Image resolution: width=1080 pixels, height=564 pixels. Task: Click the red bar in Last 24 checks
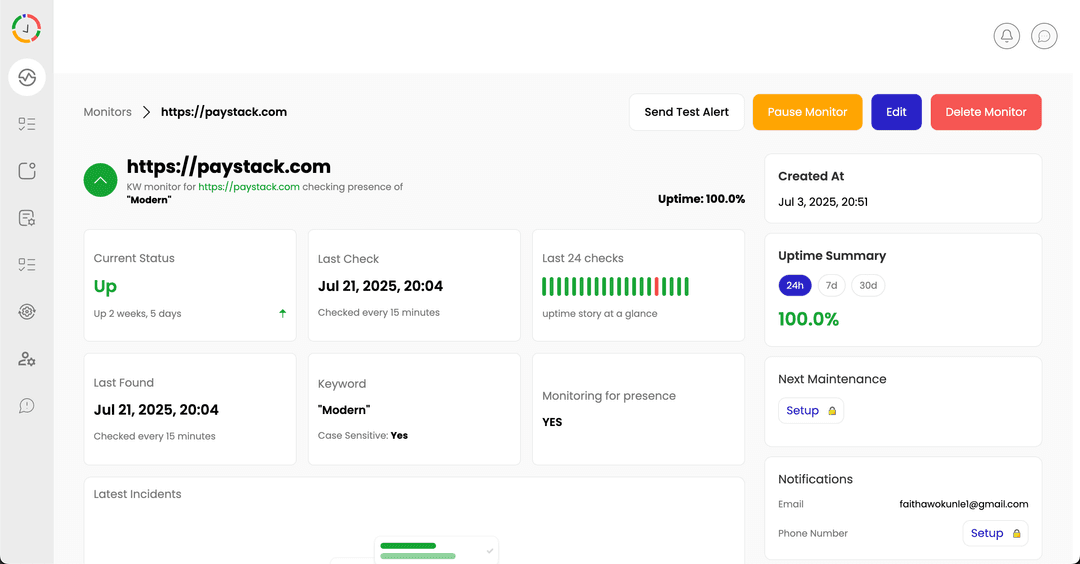[656, 286]
